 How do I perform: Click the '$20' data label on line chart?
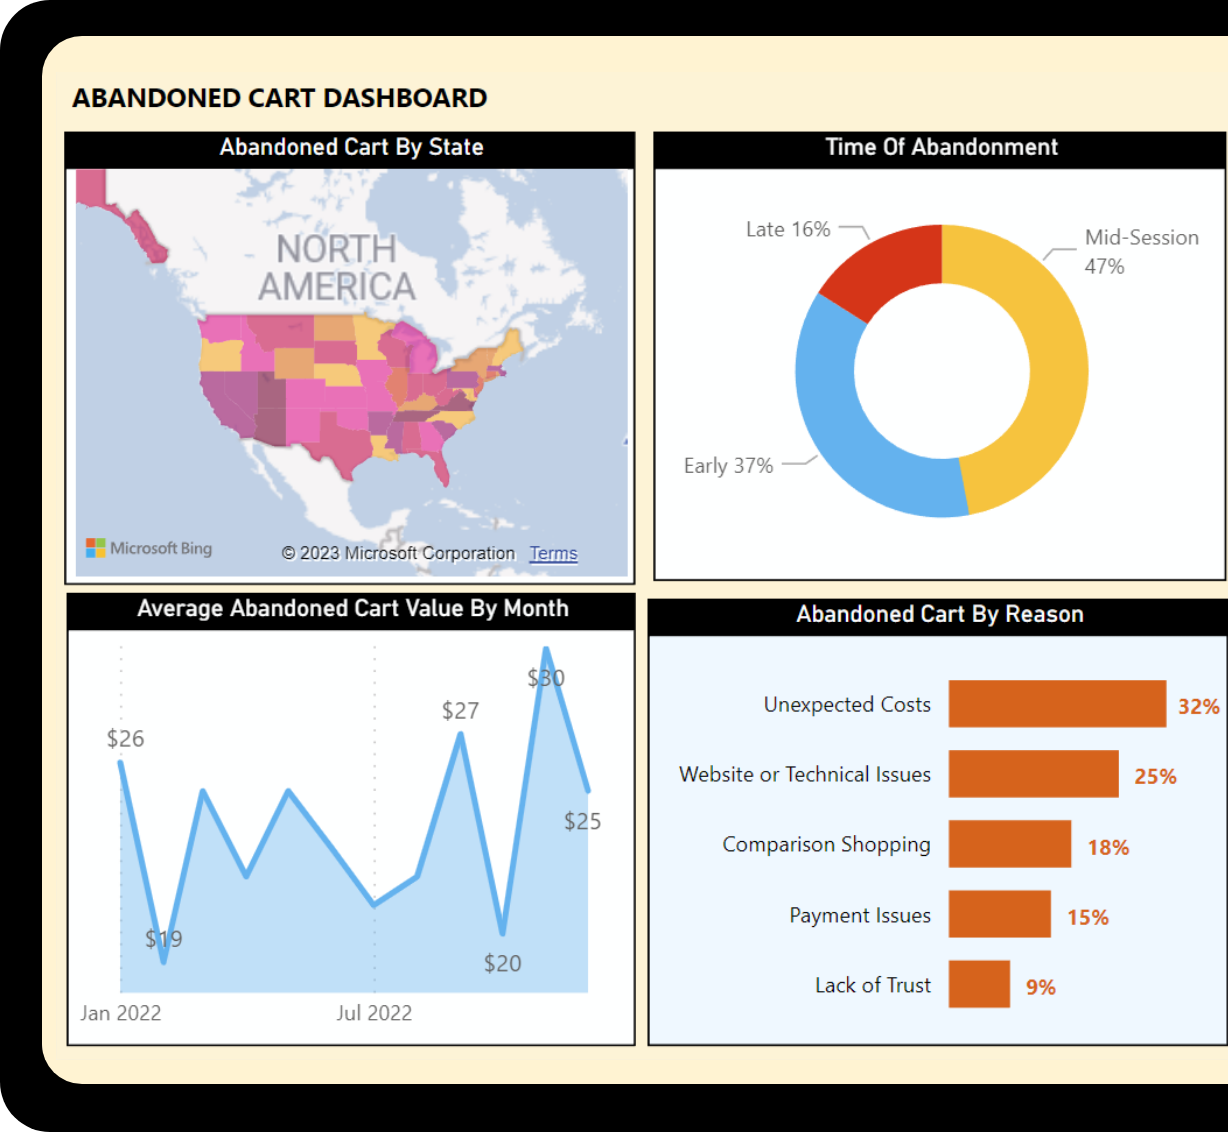(x=503, y=963)
